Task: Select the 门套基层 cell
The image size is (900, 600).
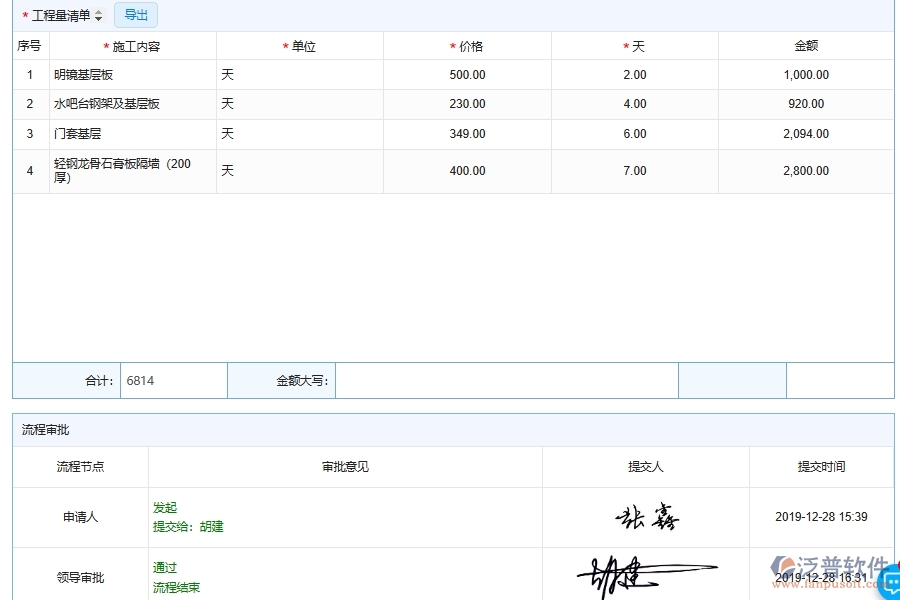Action: [133, 134]
